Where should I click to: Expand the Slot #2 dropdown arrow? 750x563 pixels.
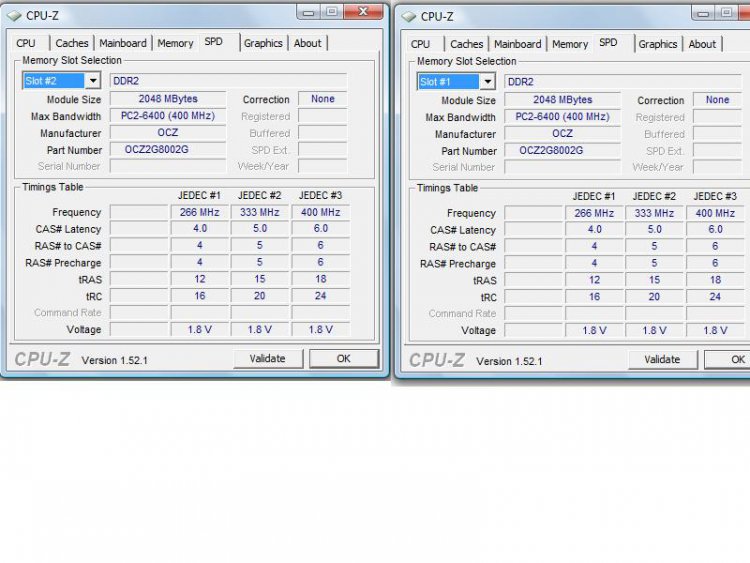click(93, 80)
